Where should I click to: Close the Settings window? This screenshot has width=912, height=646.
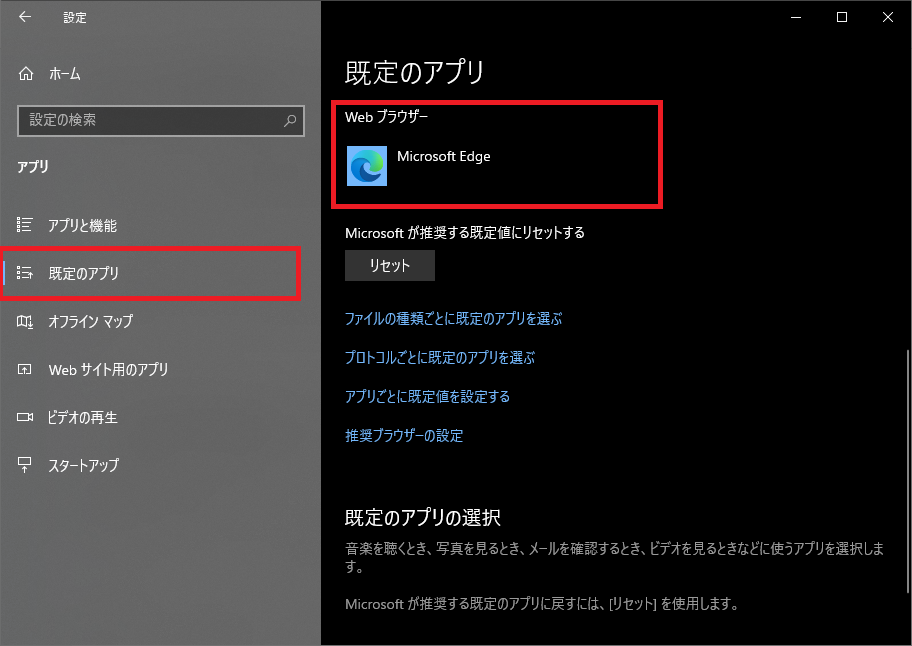click(888, 17)
